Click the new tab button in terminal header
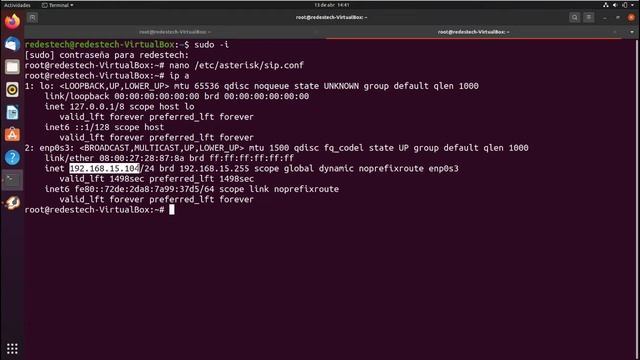 coord(32,18)
